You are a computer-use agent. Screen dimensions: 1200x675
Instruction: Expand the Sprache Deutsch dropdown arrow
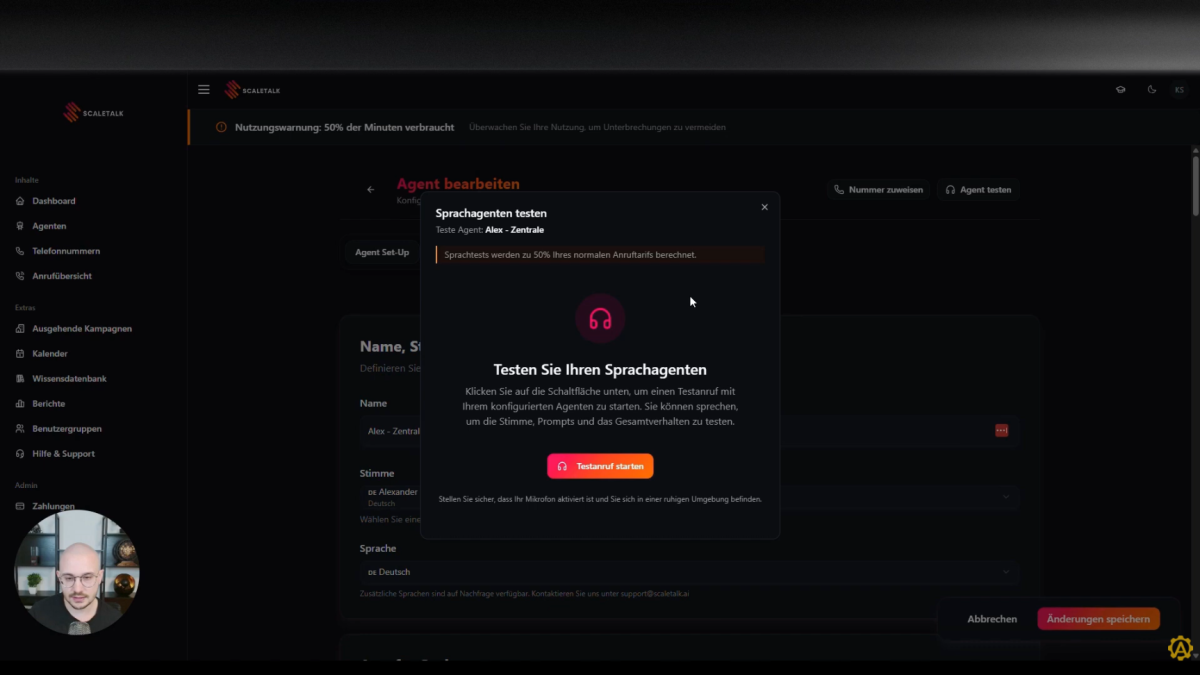1006,572
